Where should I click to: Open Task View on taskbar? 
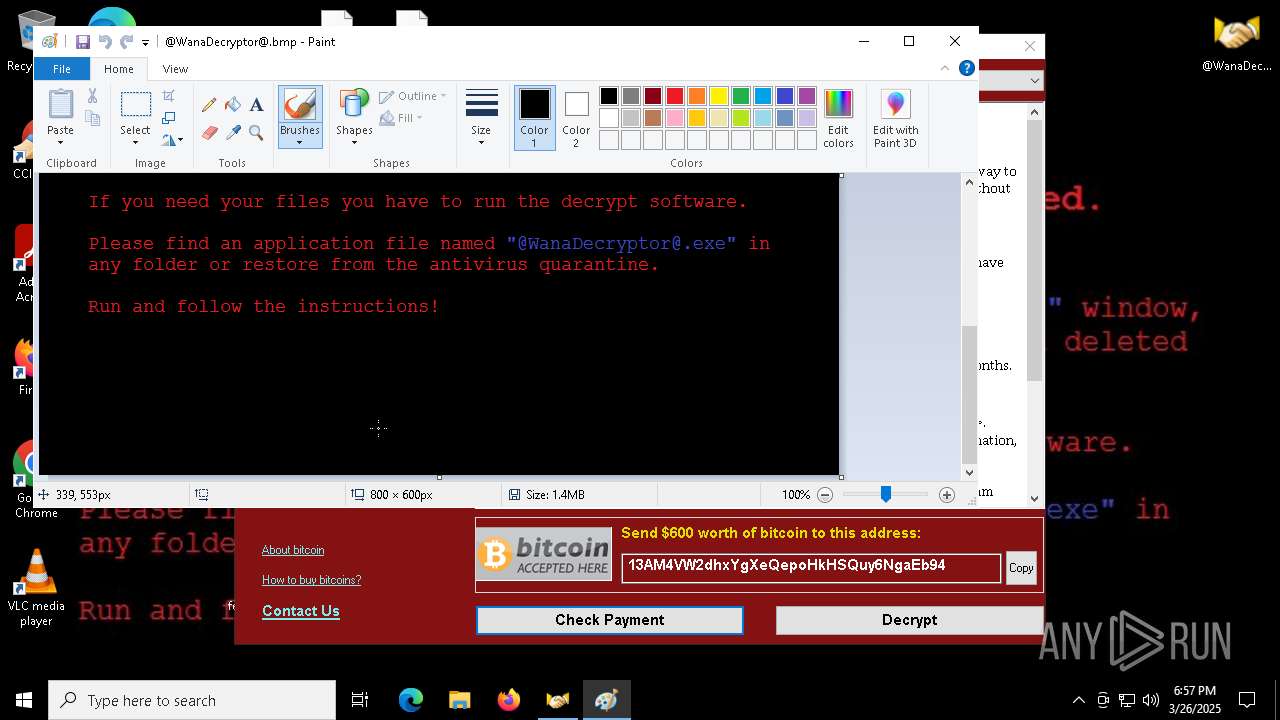pos(360,700)
